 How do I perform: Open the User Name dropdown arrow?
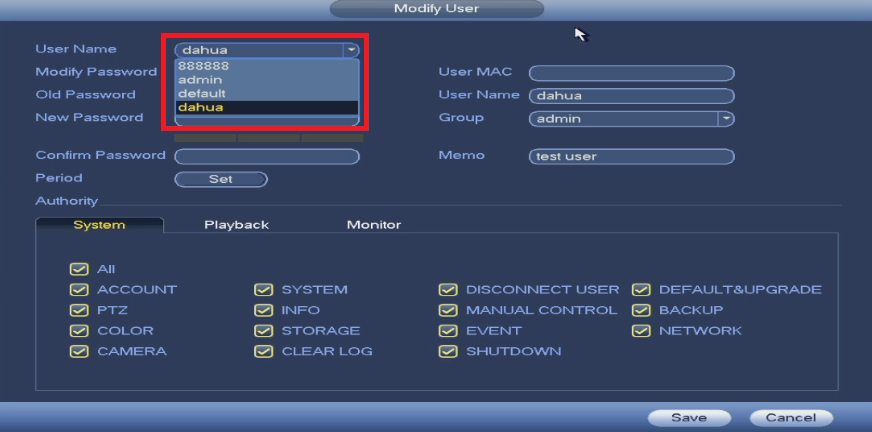pos(351,51)
